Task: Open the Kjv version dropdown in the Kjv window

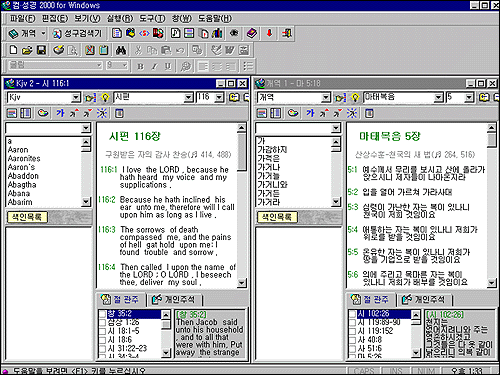Action: click(76, 97)
